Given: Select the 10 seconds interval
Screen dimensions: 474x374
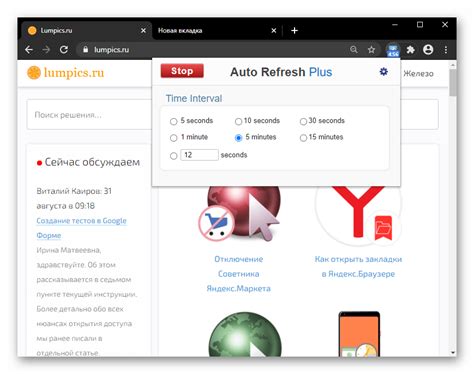Looking at the screenshot, I should [x=238, y=121].
